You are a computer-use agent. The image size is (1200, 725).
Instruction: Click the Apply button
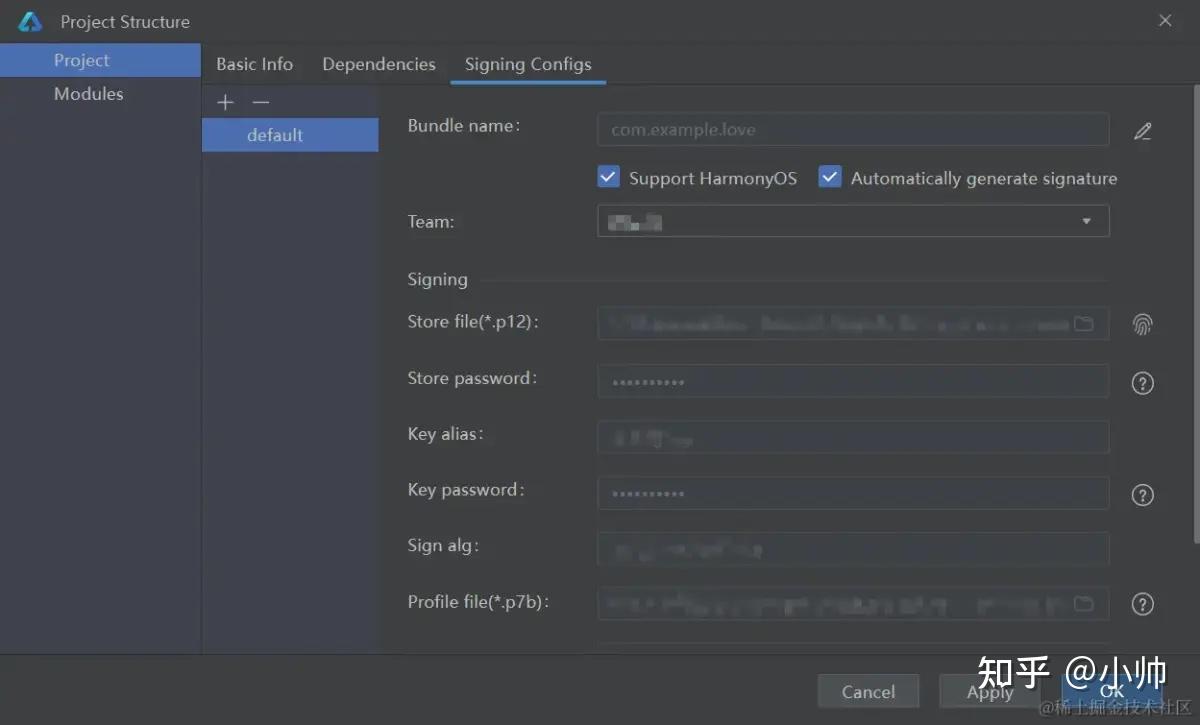(989, 691)
